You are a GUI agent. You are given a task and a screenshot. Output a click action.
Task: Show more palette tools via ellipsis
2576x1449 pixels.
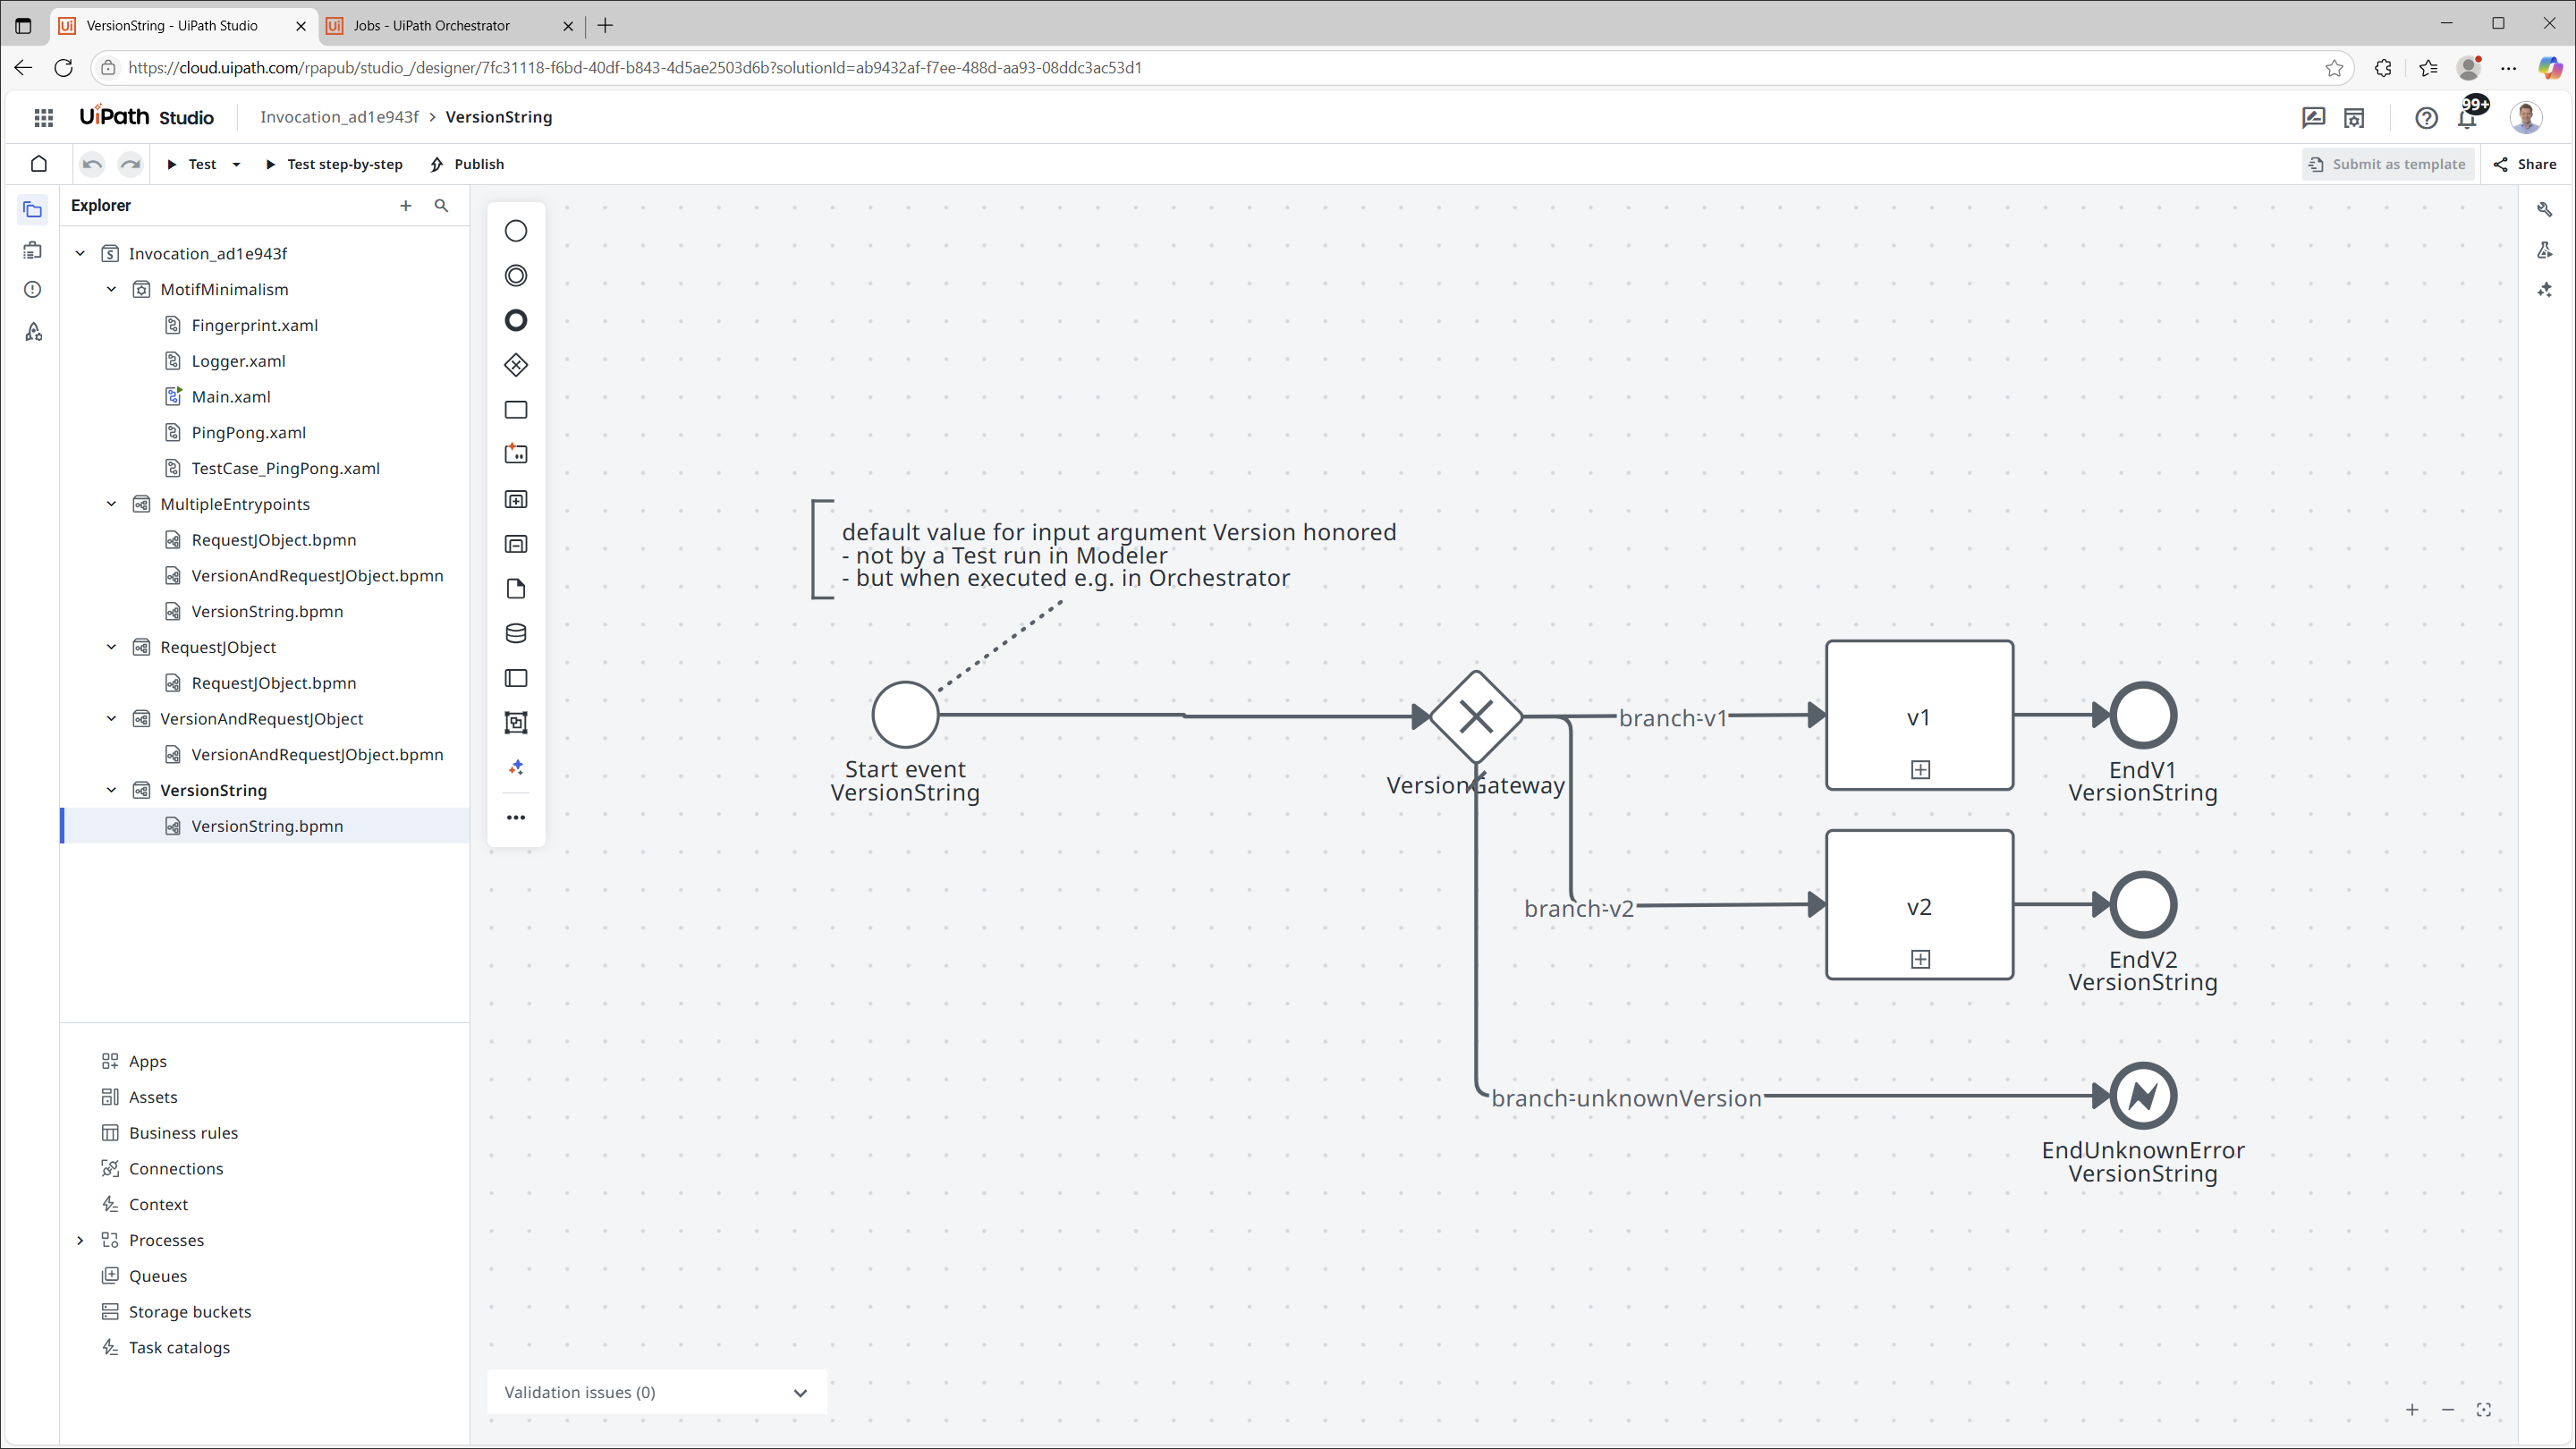coord(516,817)
